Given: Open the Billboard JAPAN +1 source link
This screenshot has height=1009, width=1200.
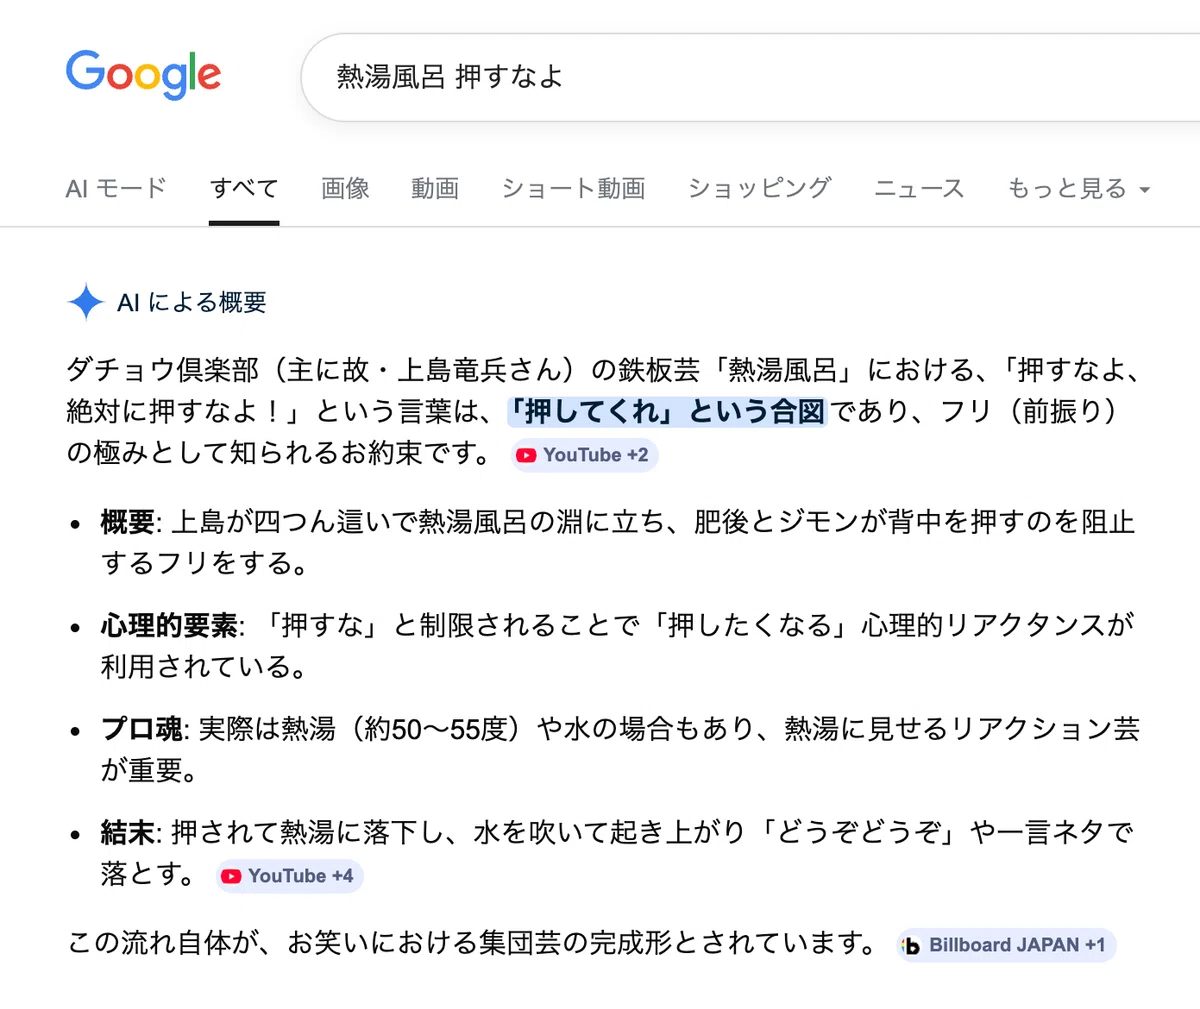Looking at the screenshot, I should point(1006,945).
